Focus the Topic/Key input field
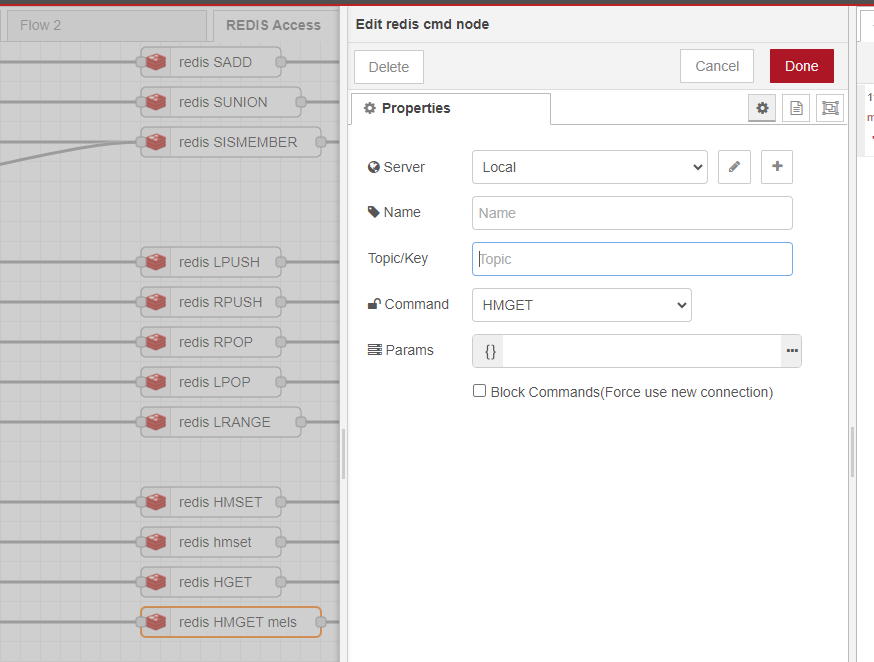The width and height of the screenshot is (874, 662). (632, 259)
